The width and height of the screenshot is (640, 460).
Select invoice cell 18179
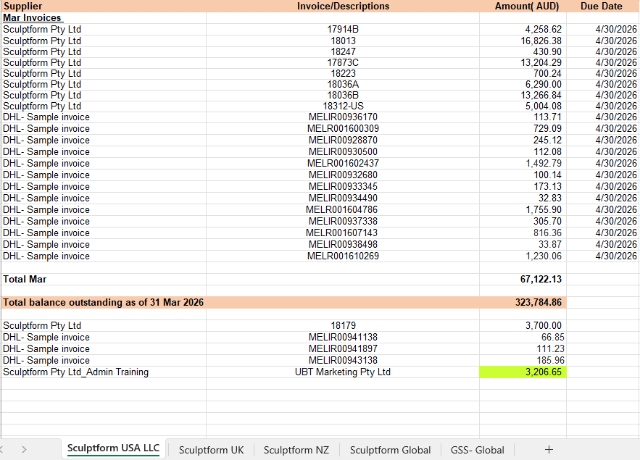[x=343, y=326]
